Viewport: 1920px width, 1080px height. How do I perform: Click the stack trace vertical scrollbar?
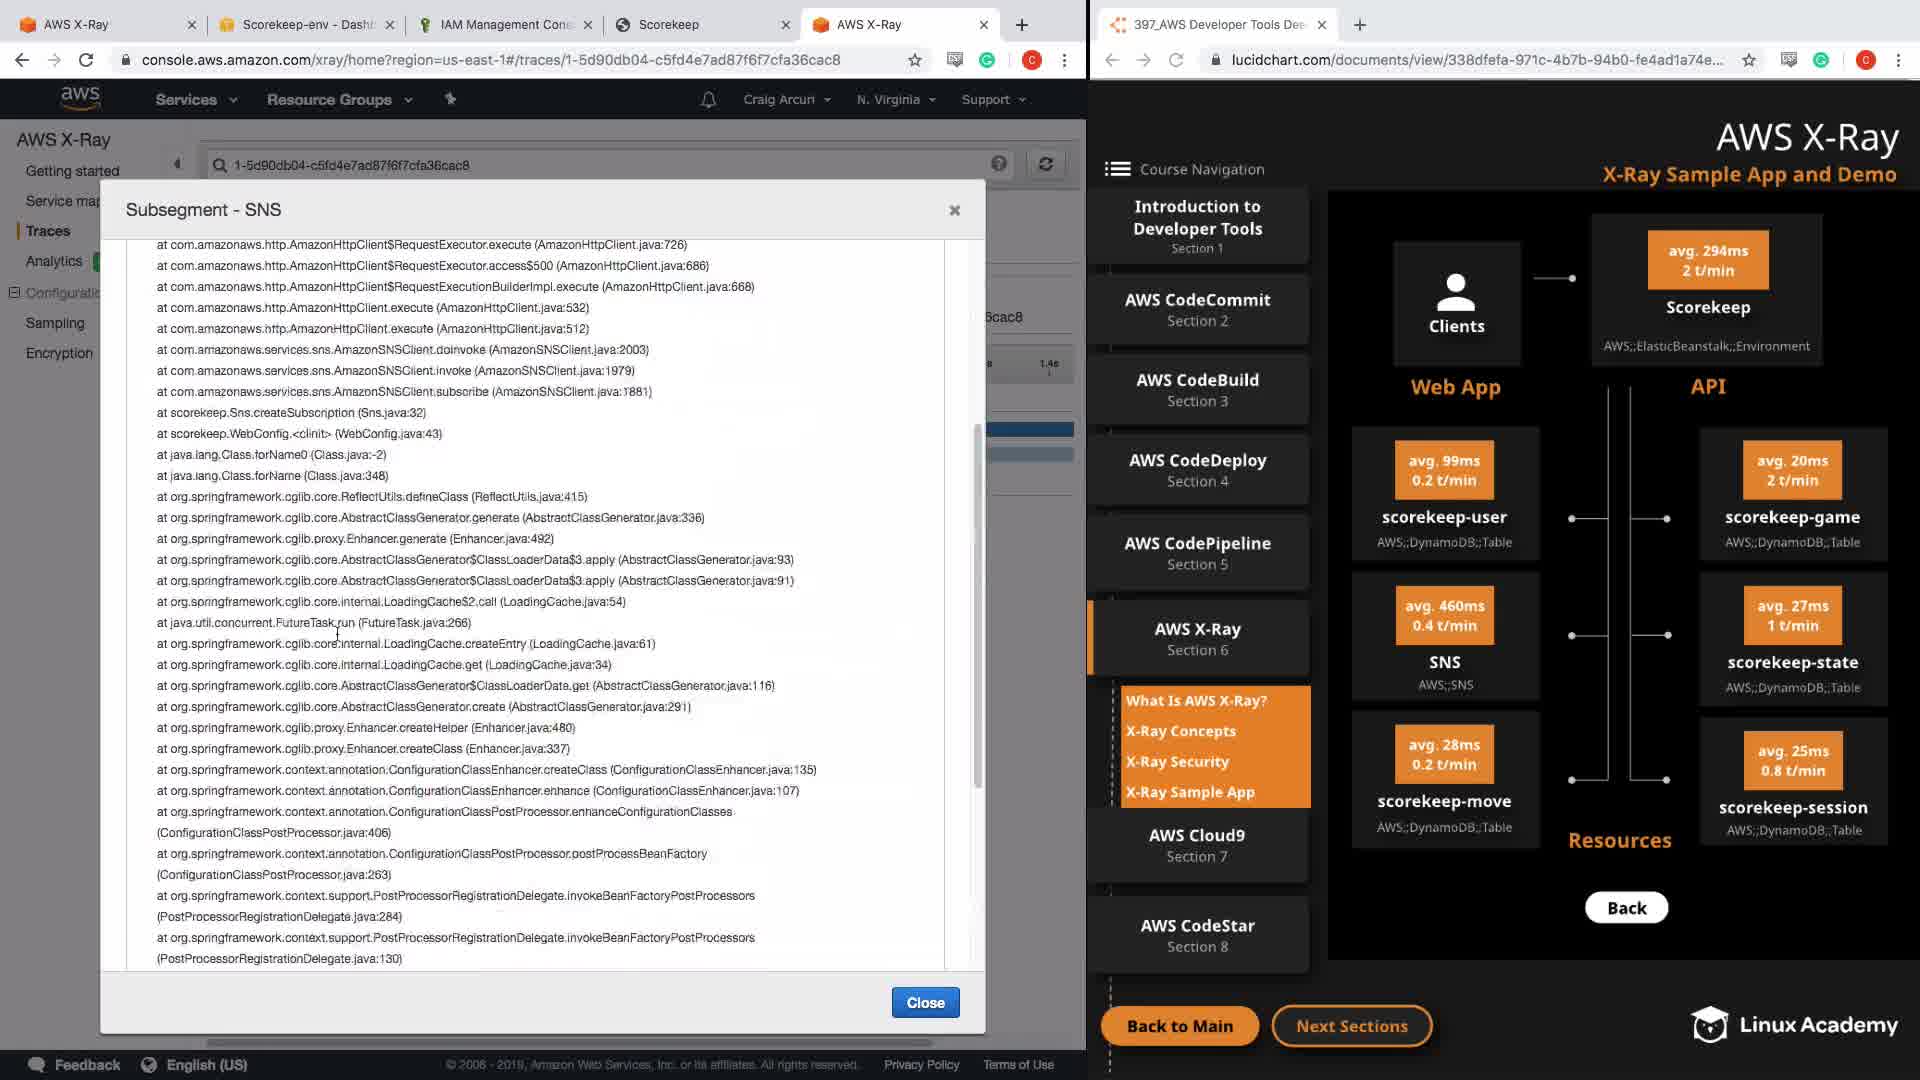pyautogui.click(x=977, y=605)
